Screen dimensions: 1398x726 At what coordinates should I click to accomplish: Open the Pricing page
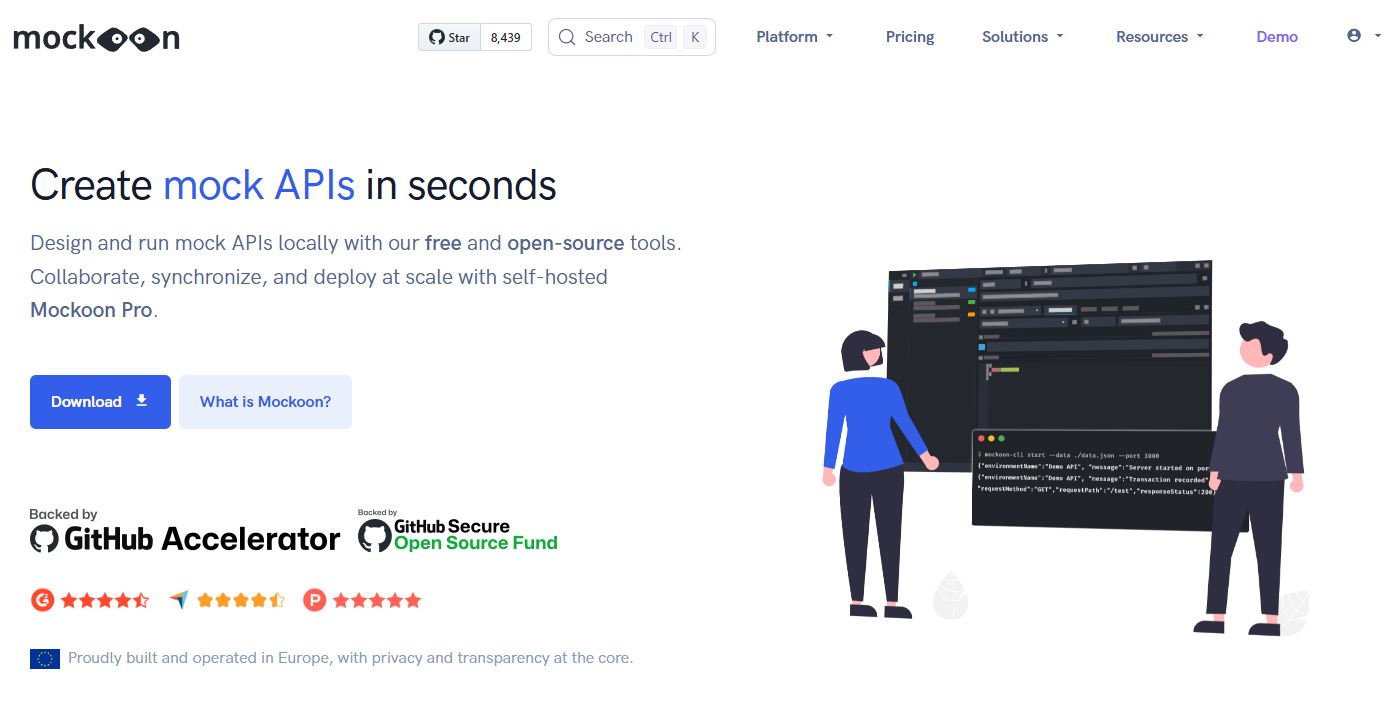pyautogui.click(x=910, y=37)
